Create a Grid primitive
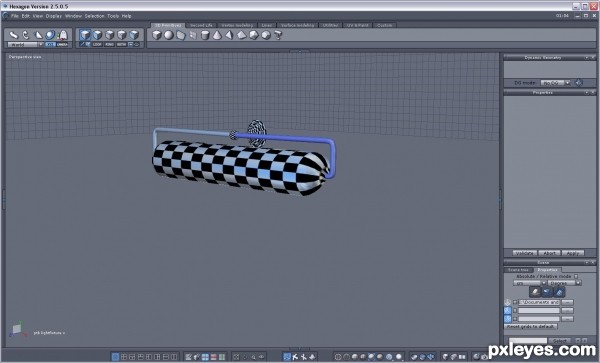Screen dimensions: 600x363 [193, 35]
